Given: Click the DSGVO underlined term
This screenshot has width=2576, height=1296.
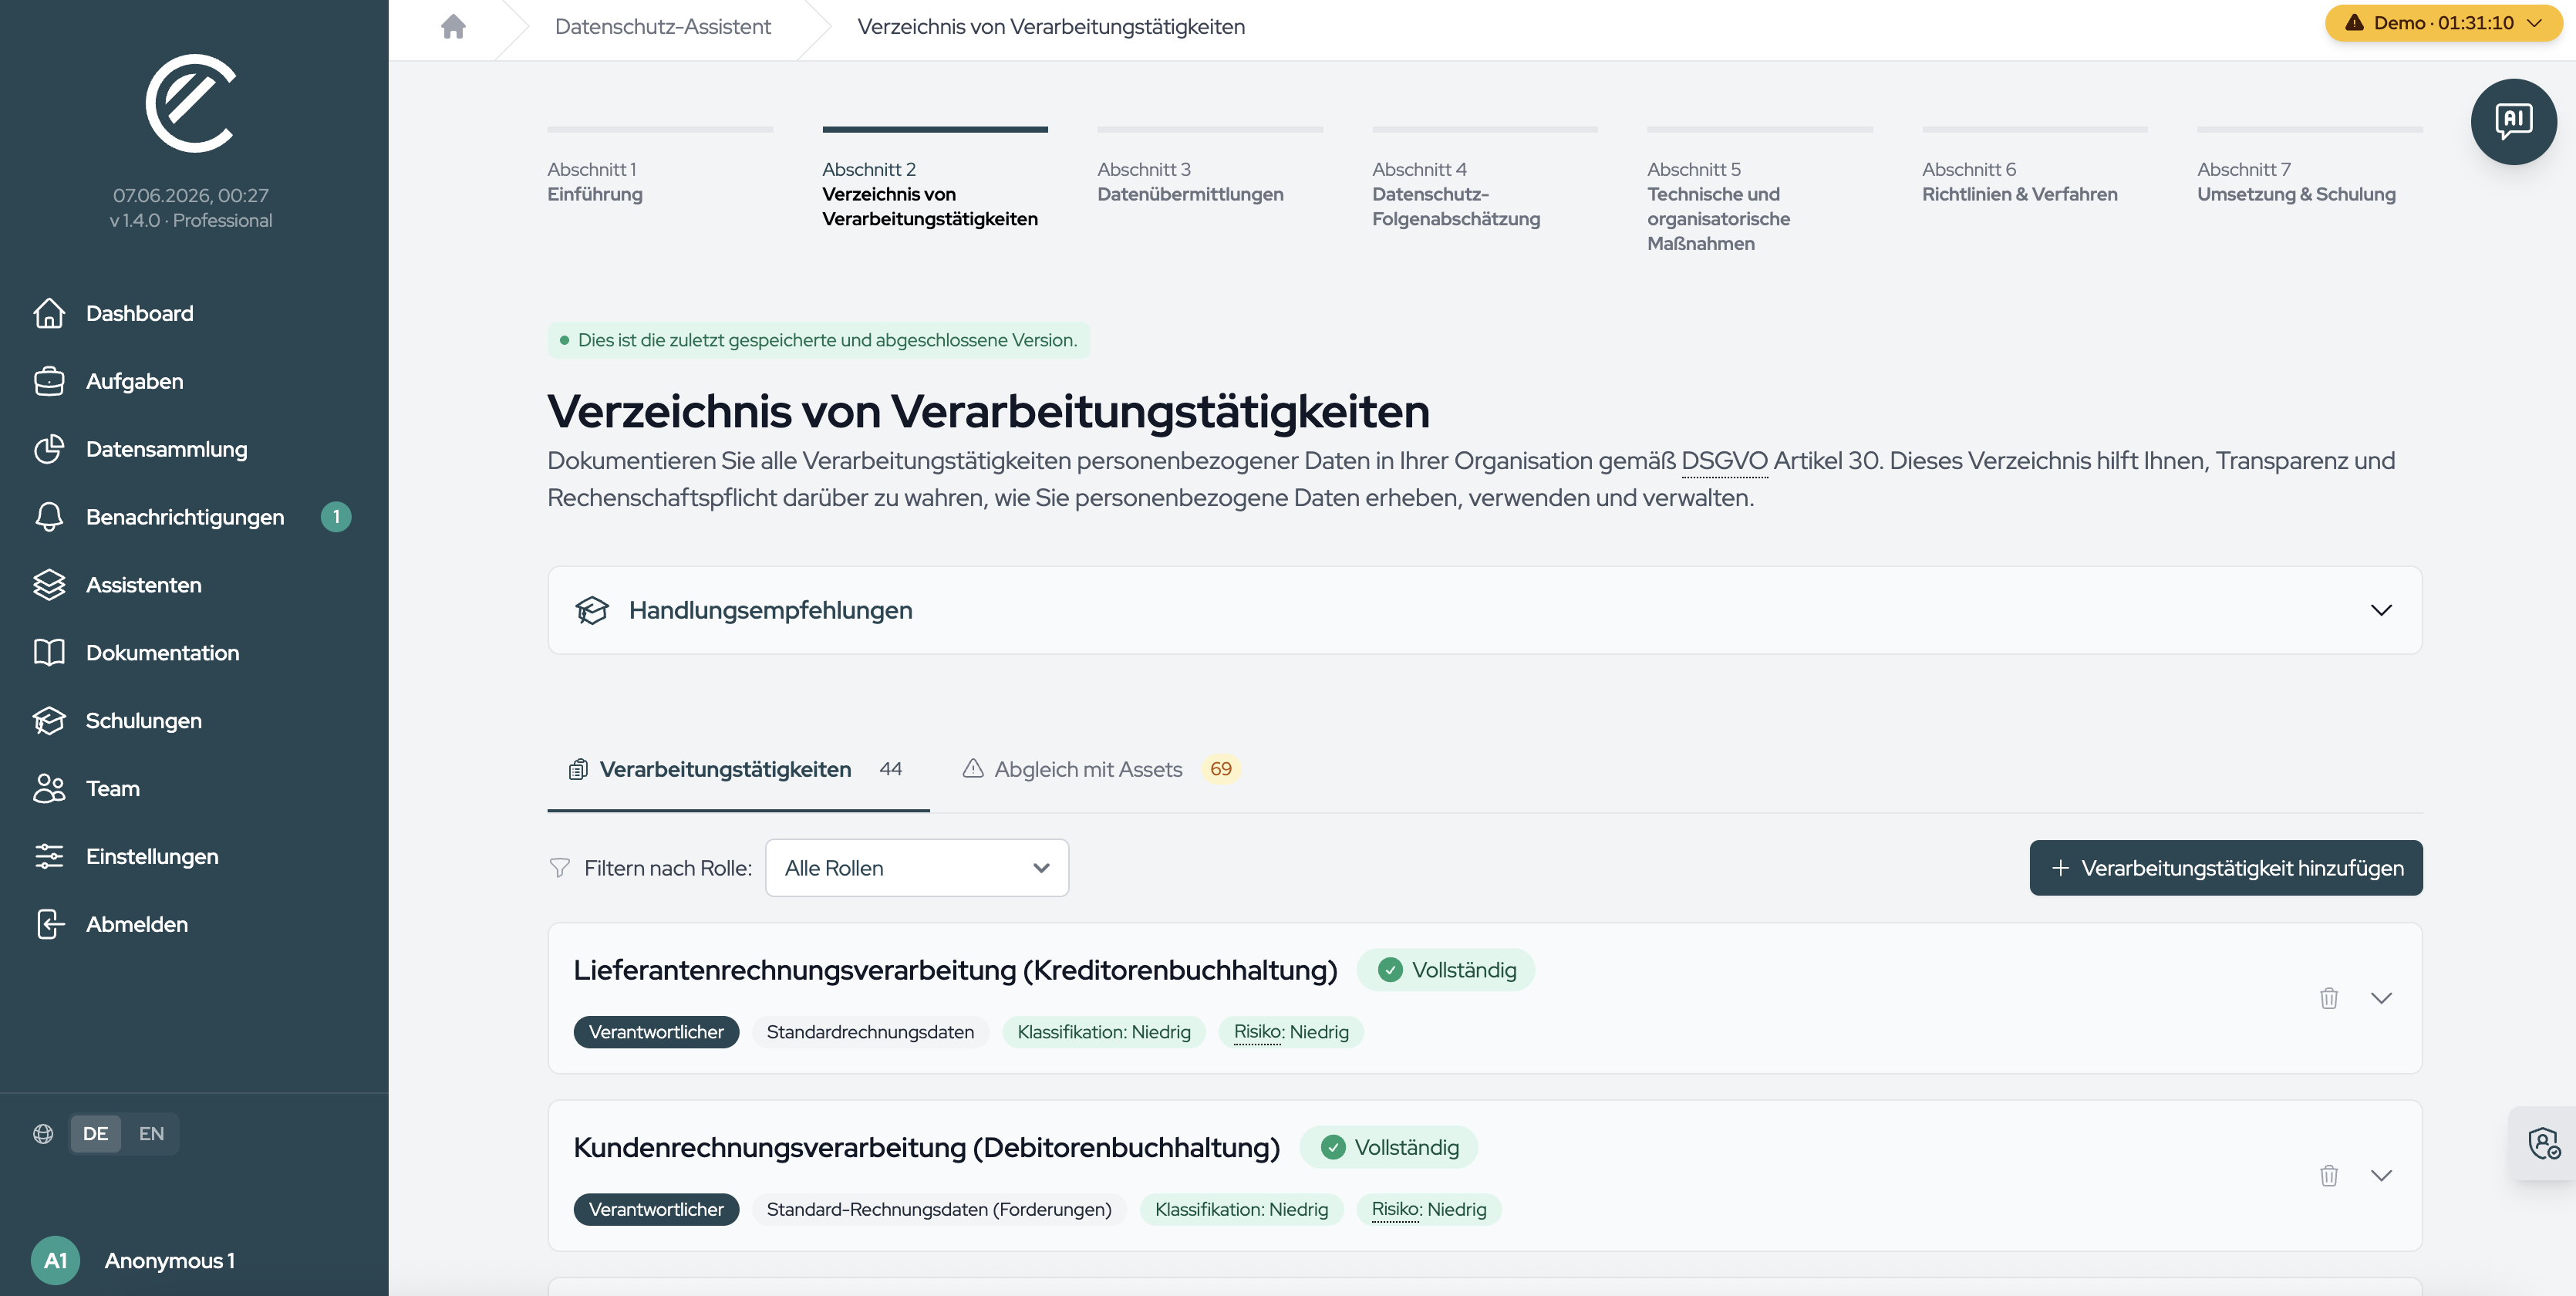Looking at the screenshot, I should (1724, 460).
